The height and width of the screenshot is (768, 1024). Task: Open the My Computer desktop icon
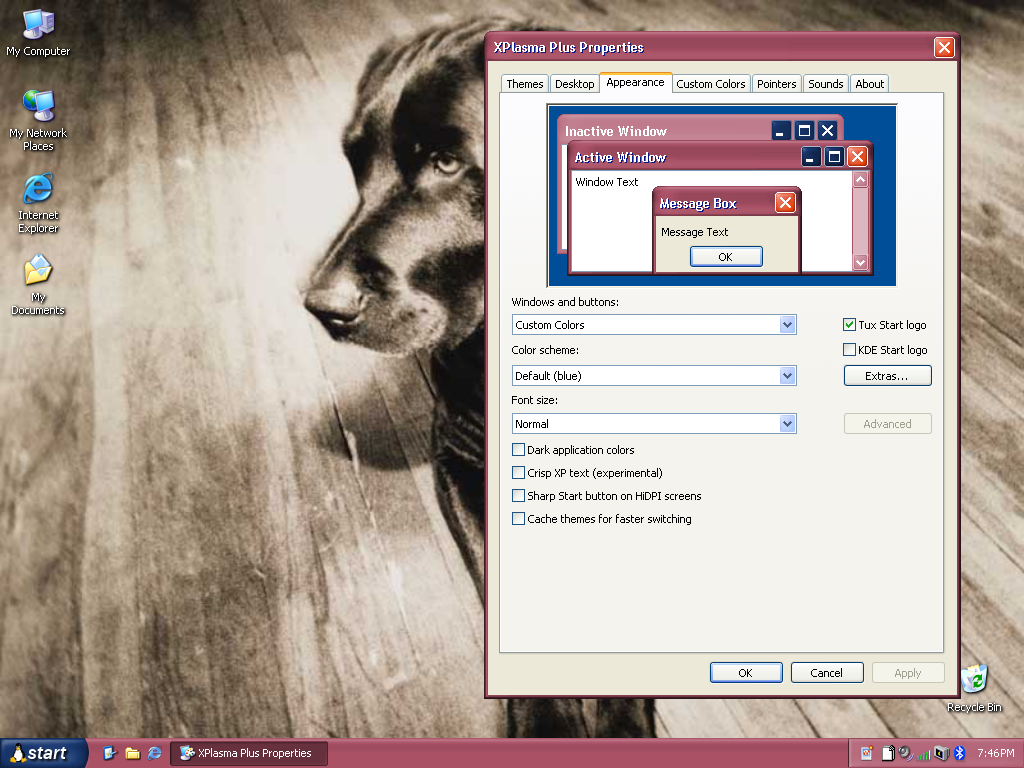38,33
